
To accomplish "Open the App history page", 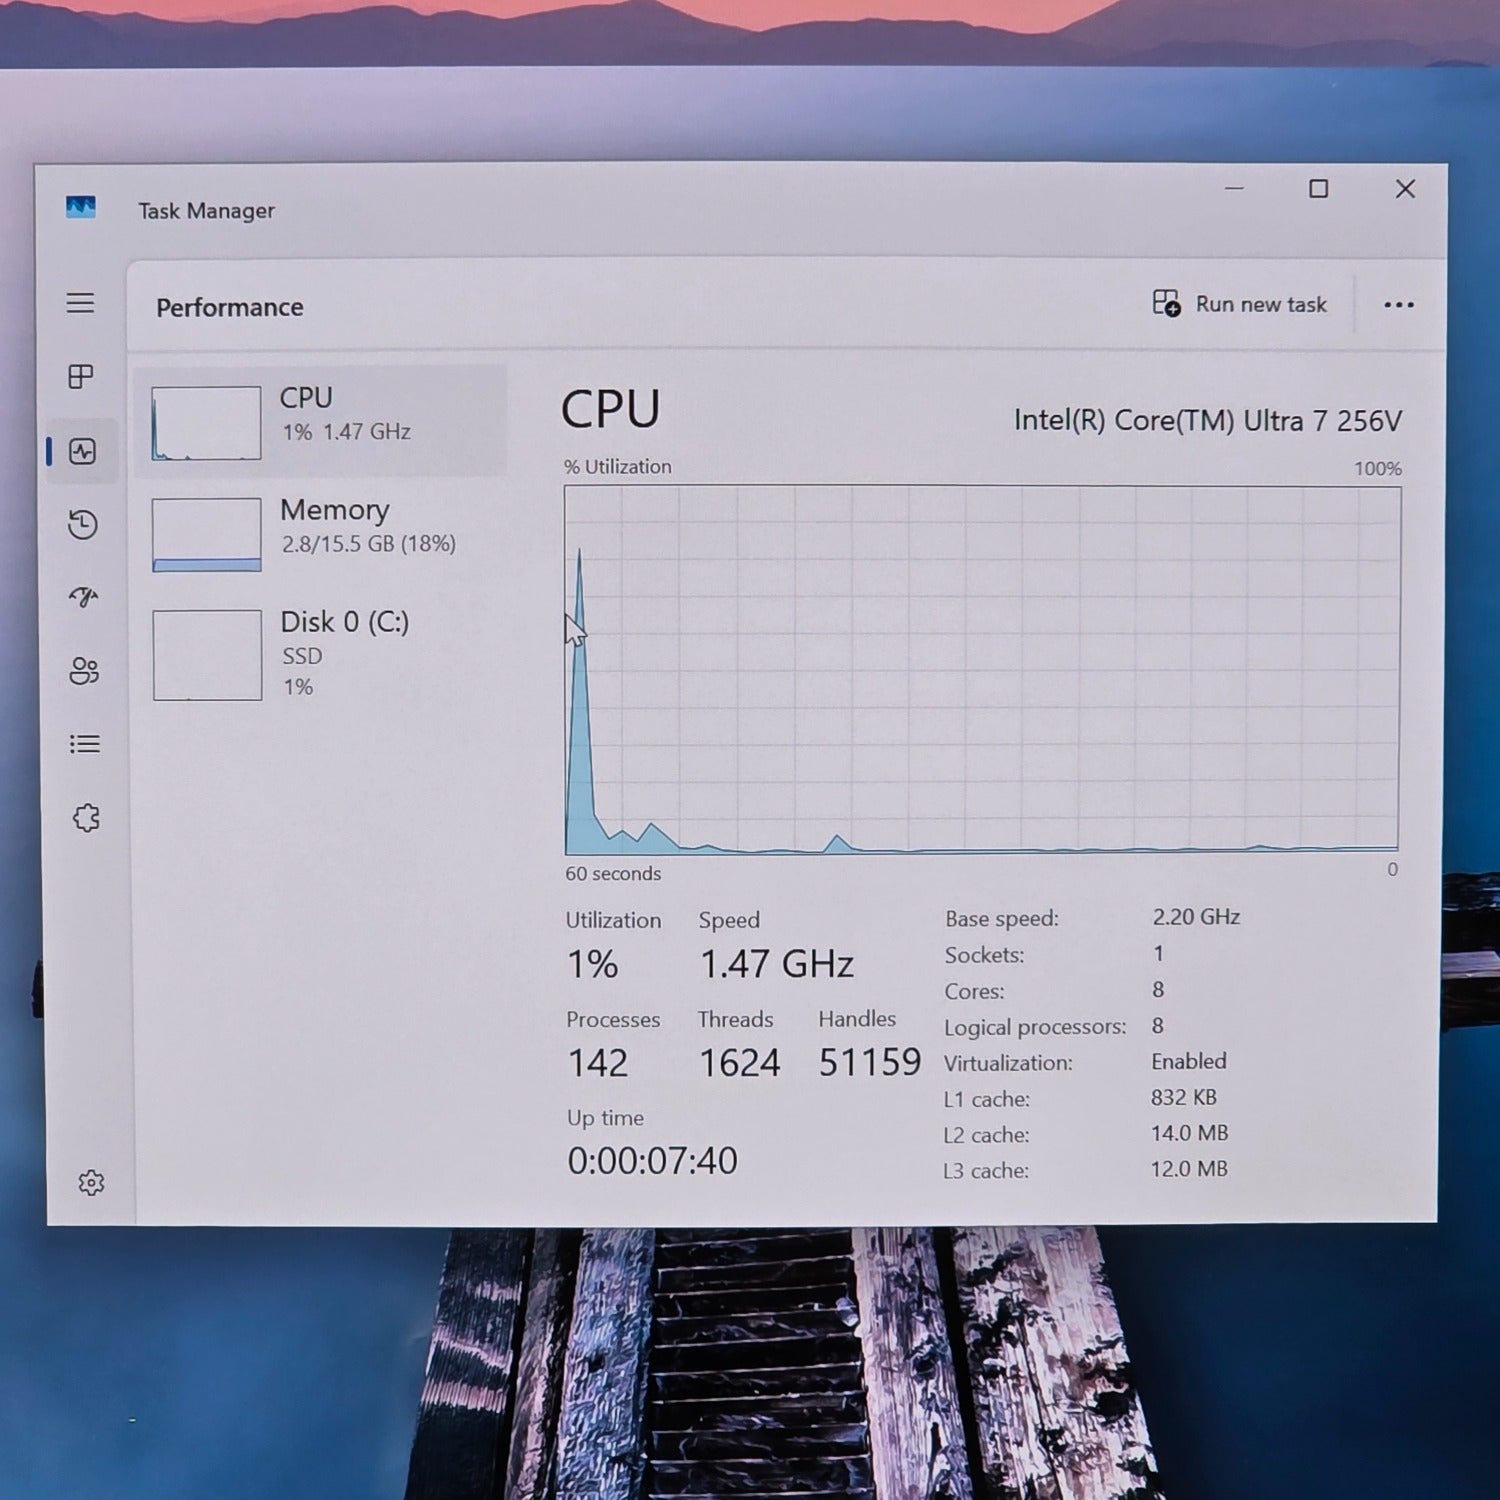I will pos(83,524).
